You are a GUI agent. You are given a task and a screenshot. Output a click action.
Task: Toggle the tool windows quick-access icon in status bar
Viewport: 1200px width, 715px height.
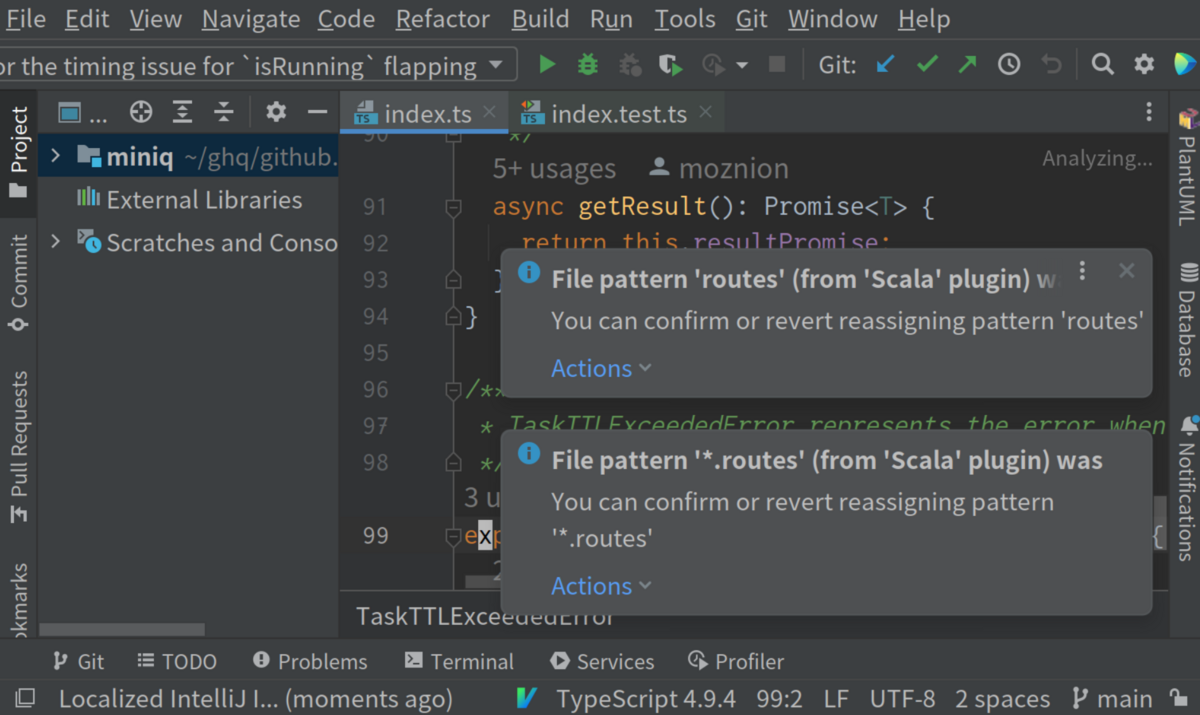pyautogui.click(x=25, y=698)
